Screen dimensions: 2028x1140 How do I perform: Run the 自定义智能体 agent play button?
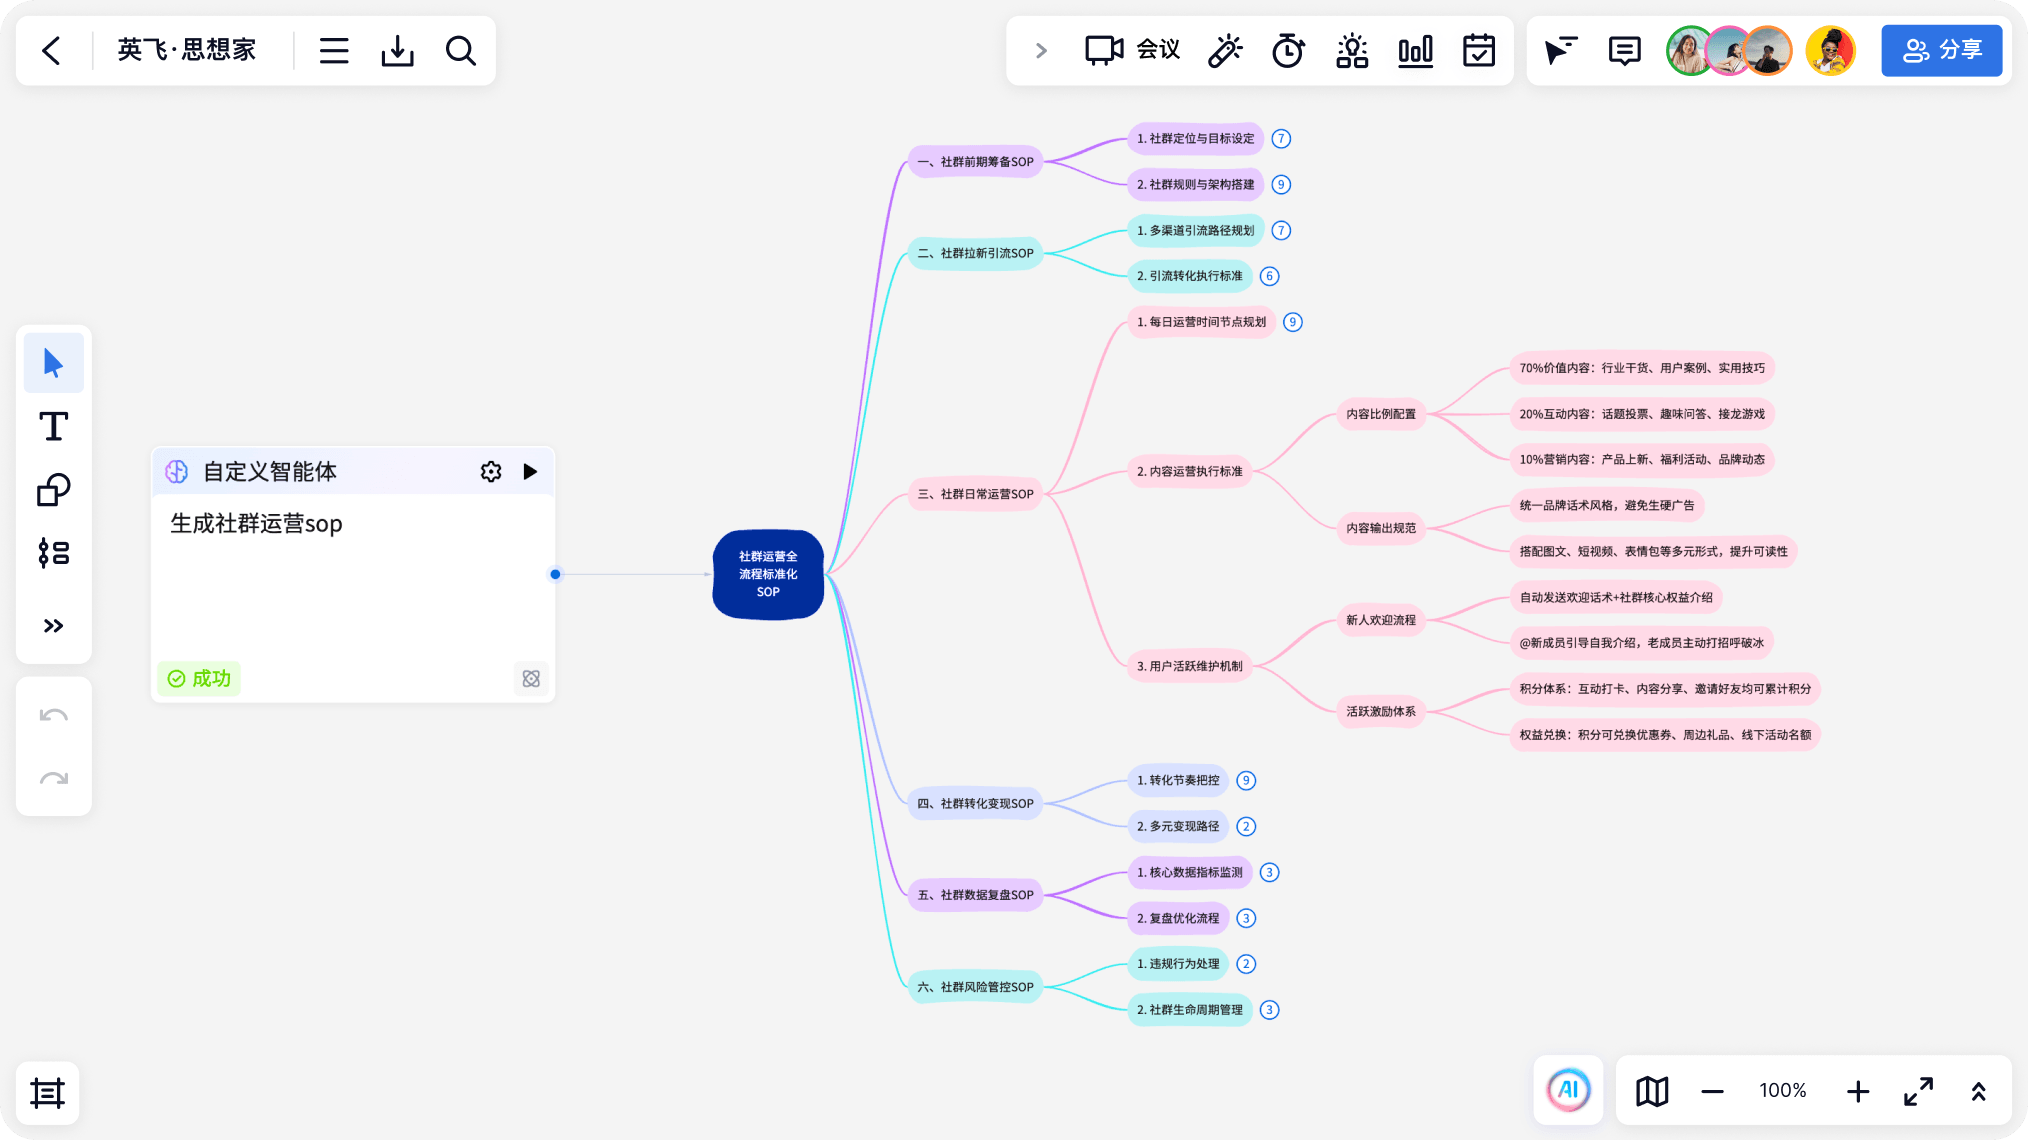pyautogui.click(x=530, y=471)
